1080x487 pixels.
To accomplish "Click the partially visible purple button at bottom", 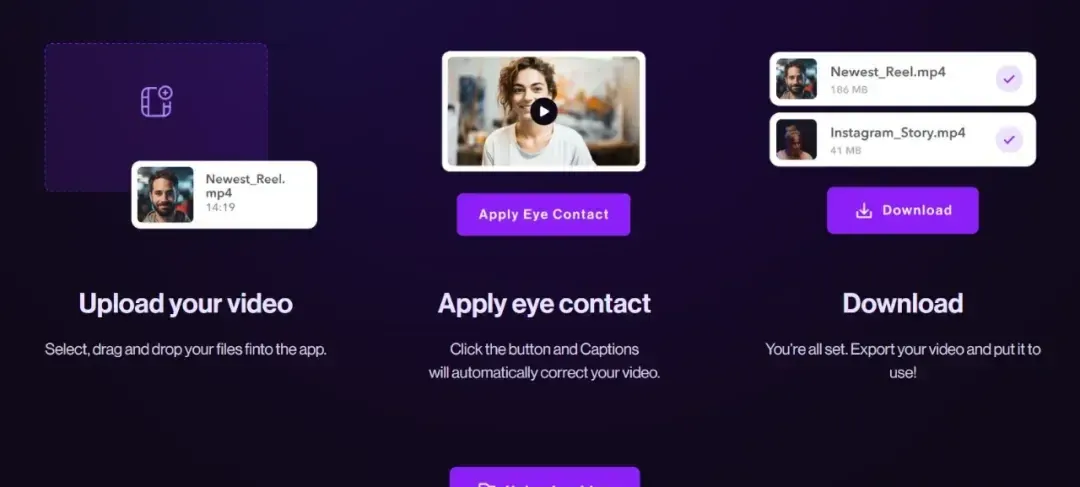I will (x=545, y=477).
